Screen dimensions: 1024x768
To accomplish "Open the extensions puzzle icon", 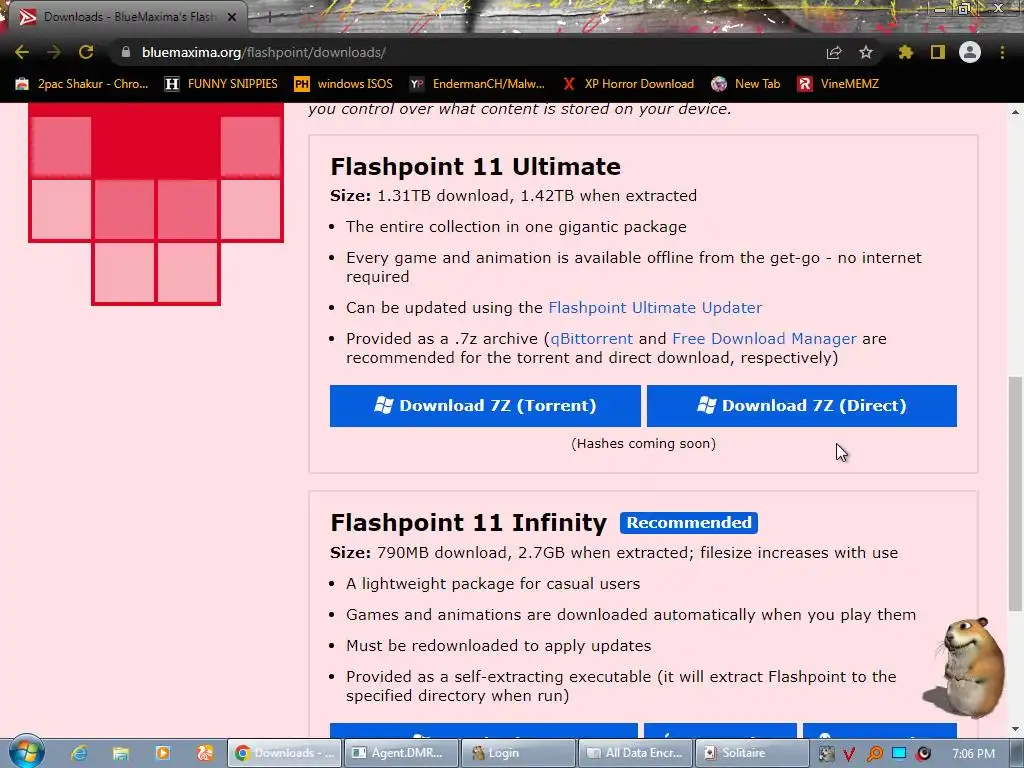I will [x=906, y=52].
